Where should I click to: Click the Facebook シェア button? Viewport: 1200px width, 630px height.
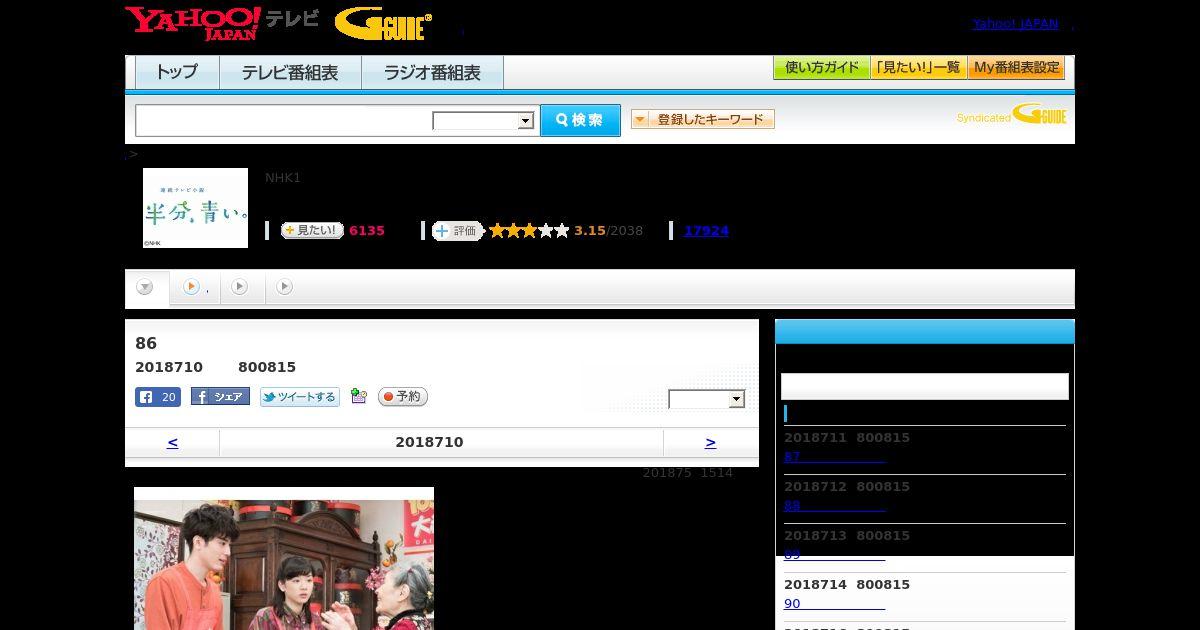[x=220, y=397]
